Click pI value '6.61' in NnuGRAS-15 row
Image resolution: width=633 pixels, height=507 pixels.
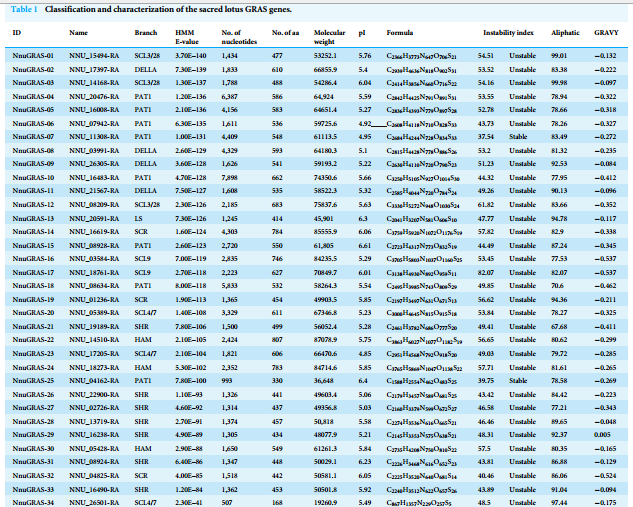(365, 246)
